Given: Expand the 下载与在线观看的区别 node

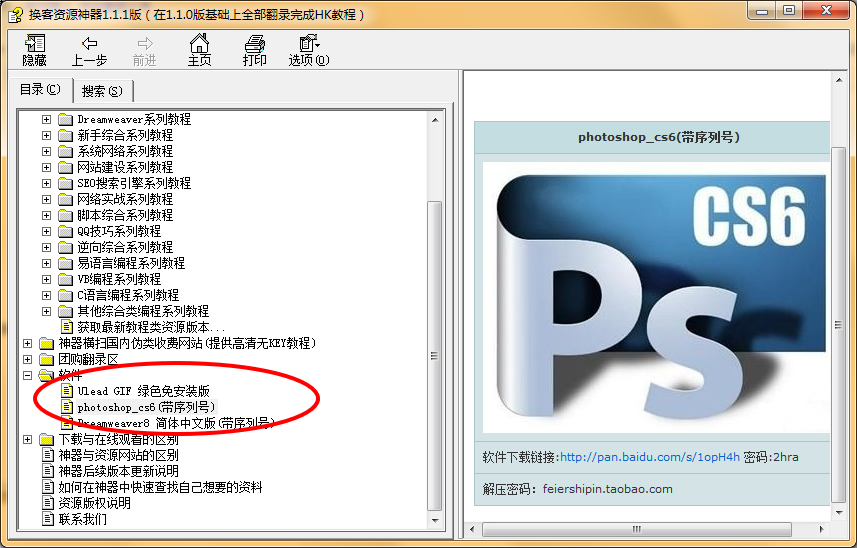Looking at the screenshot, I should pyautogui.click(x=27, y=439).
